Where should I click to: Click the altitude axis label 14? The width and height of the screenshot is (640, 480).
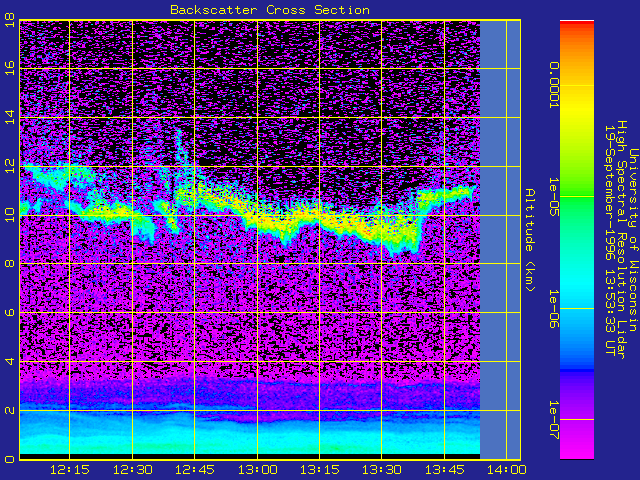10,117
